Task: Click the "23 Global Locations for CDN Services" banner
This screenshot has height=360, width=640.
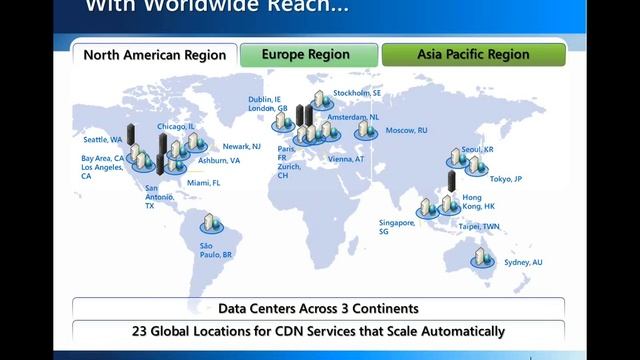Action: tap(318, 331)
